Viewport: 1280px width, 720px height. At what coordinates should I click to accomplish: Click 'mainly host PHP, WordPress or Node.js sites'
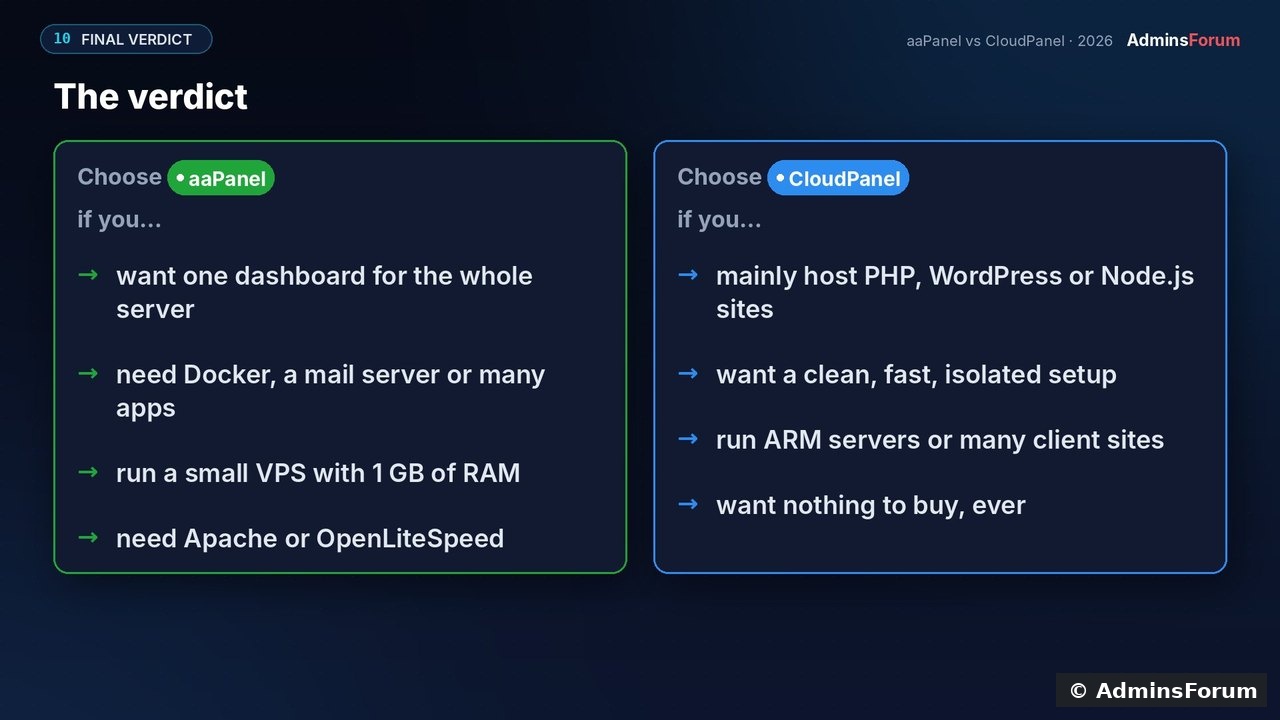(955, 292)
